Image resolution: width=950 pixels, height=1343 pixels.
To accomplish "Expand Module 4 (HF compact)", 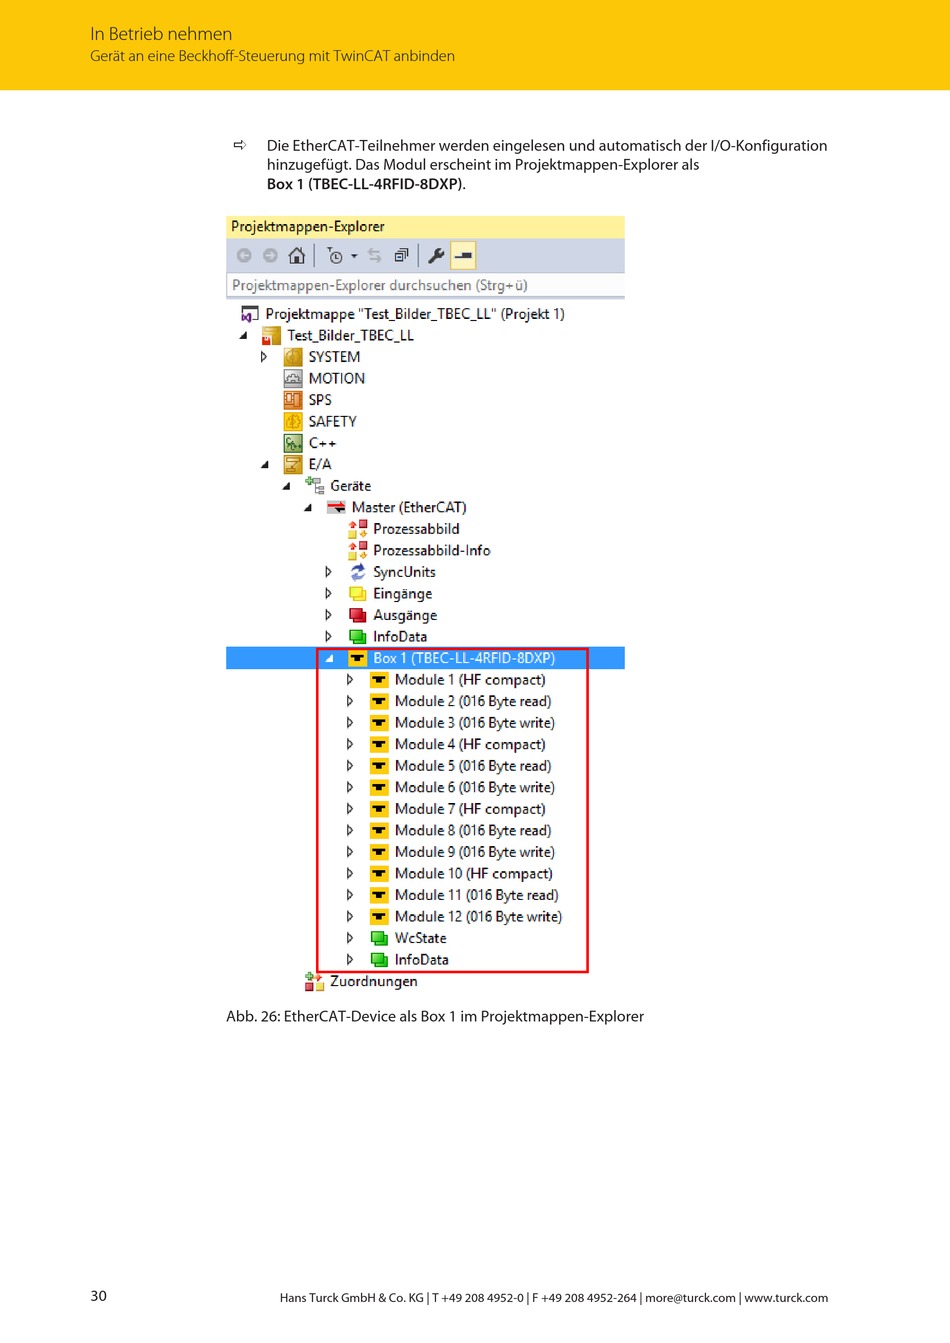I will point(350,745).
